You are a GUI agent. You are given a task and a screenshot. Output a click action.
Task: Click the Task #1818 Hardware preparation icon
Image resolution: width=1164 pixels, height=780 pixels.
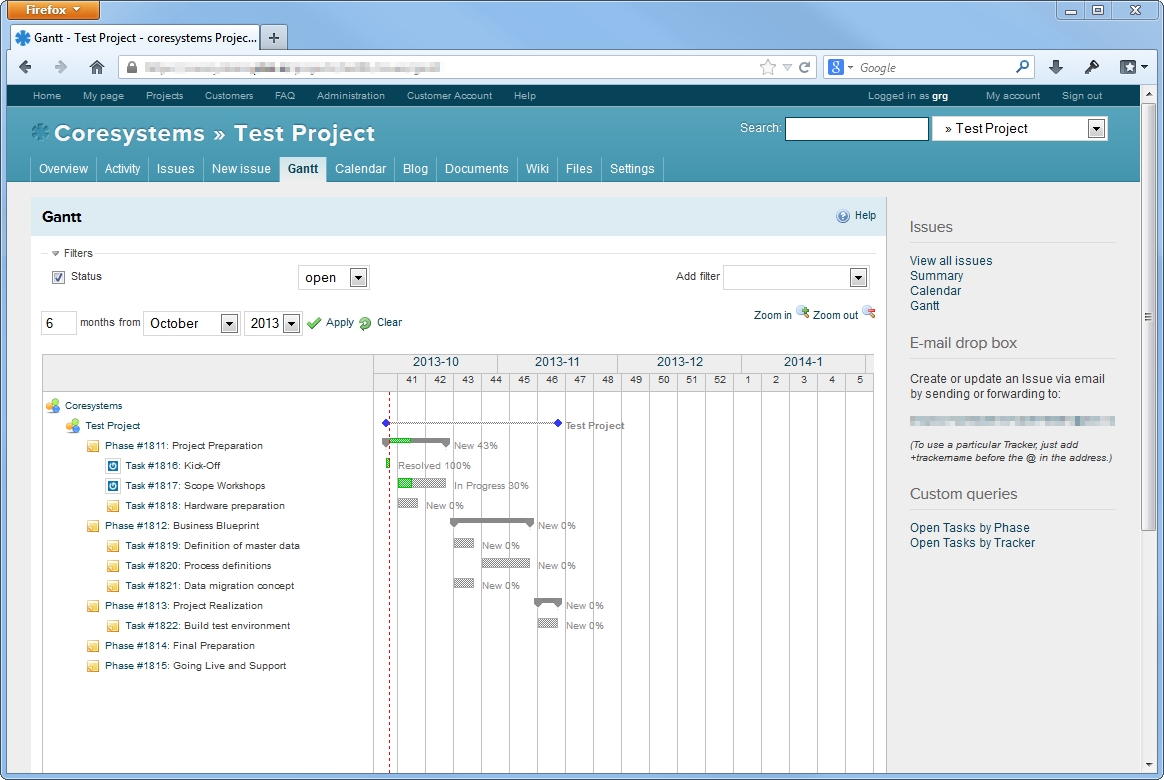pyautogui.click(x=113, y=506)
